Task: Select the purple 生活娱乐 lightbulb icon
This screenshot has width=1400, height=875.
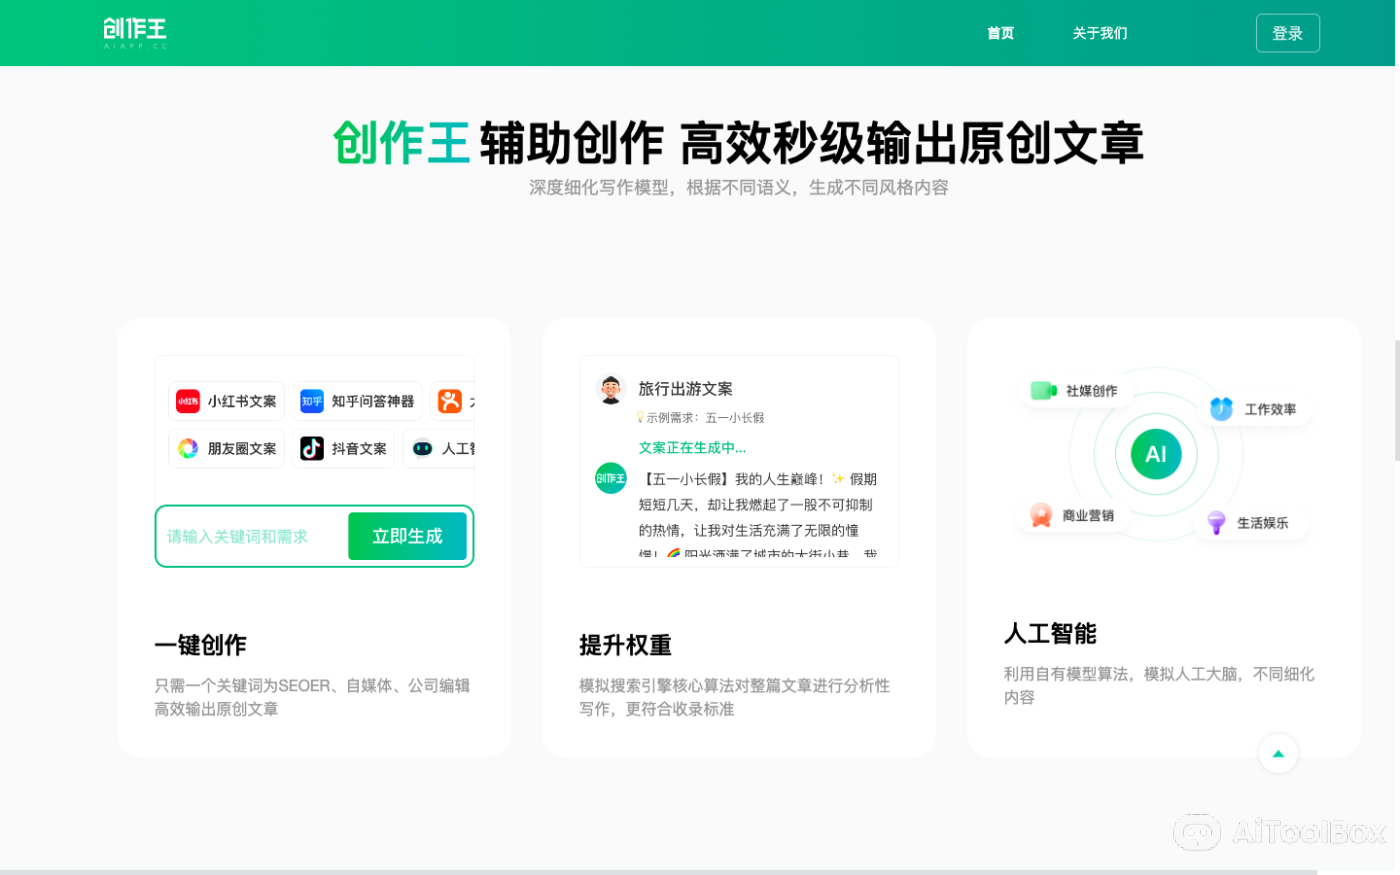Action: 1215,521
